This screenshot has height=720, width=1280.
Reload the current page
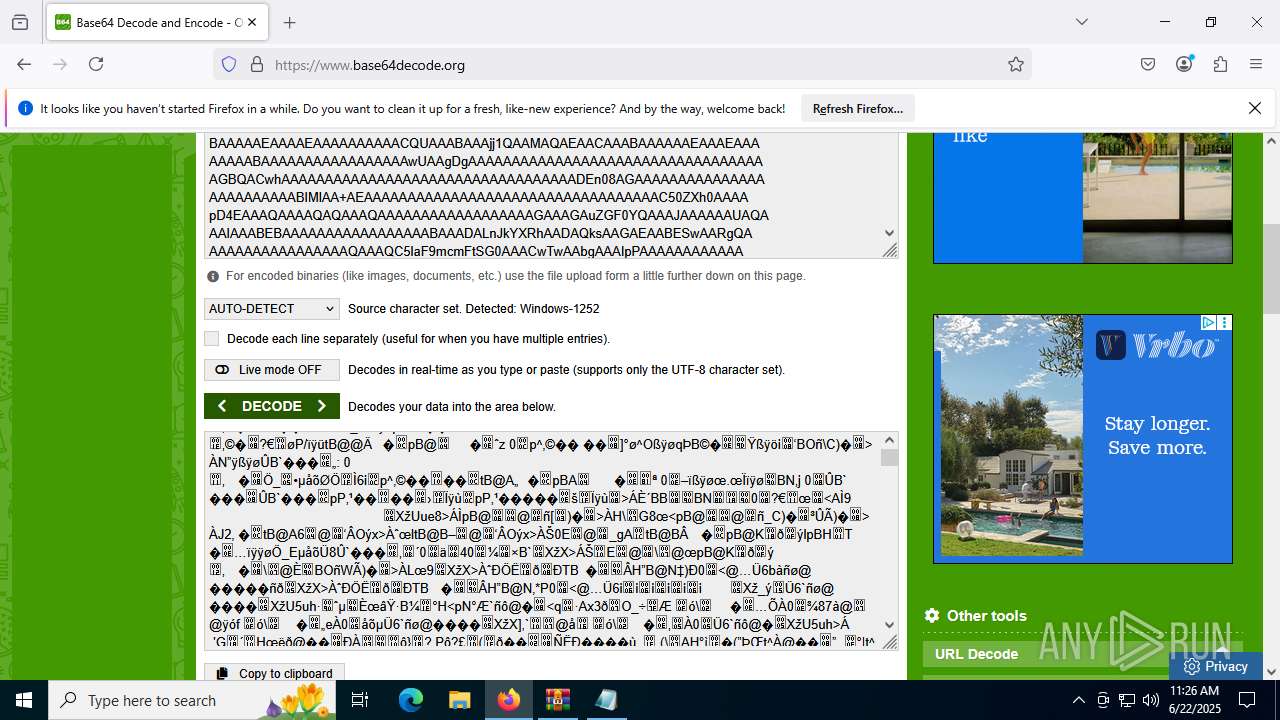(96, 64)
